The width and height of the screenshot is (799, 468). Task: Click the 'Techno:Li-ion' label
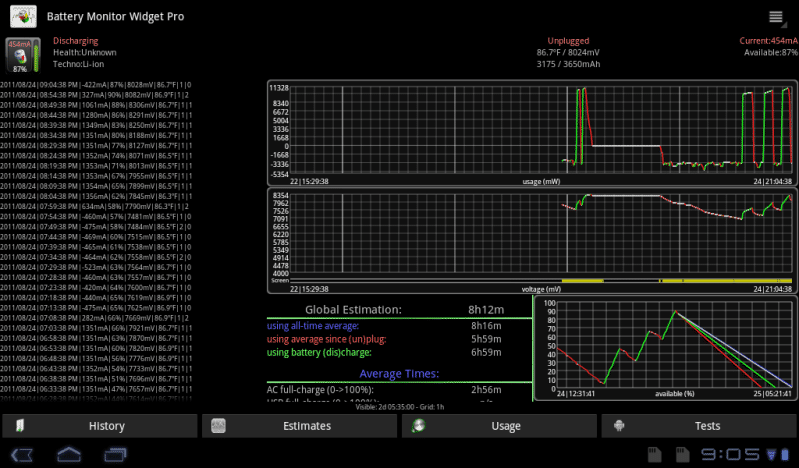tap(78, 64)
